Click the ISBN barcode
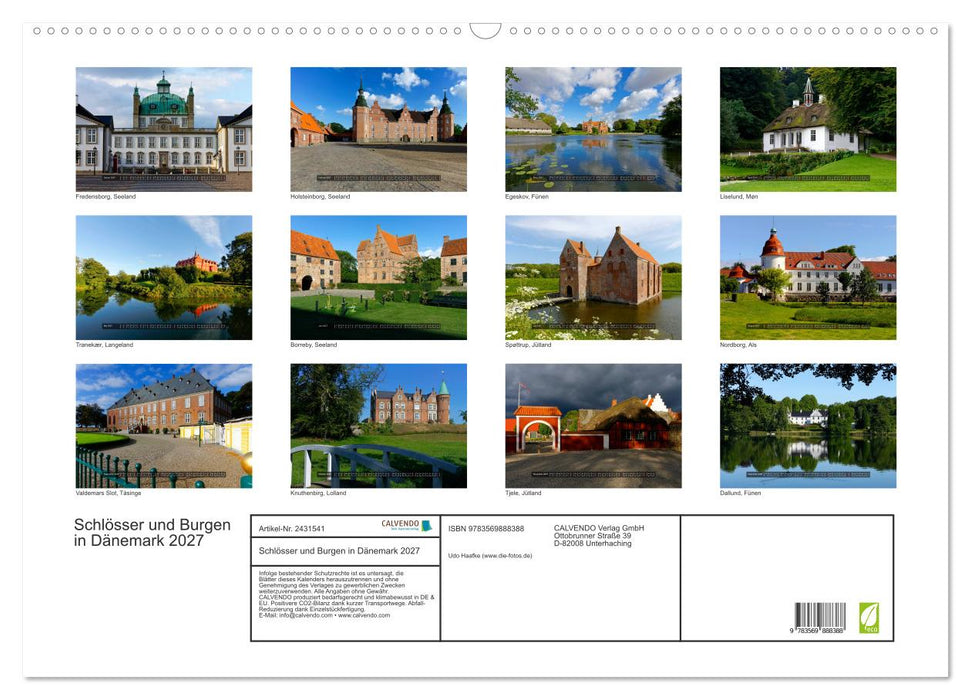The image size is (971, 700). point(819,618)
